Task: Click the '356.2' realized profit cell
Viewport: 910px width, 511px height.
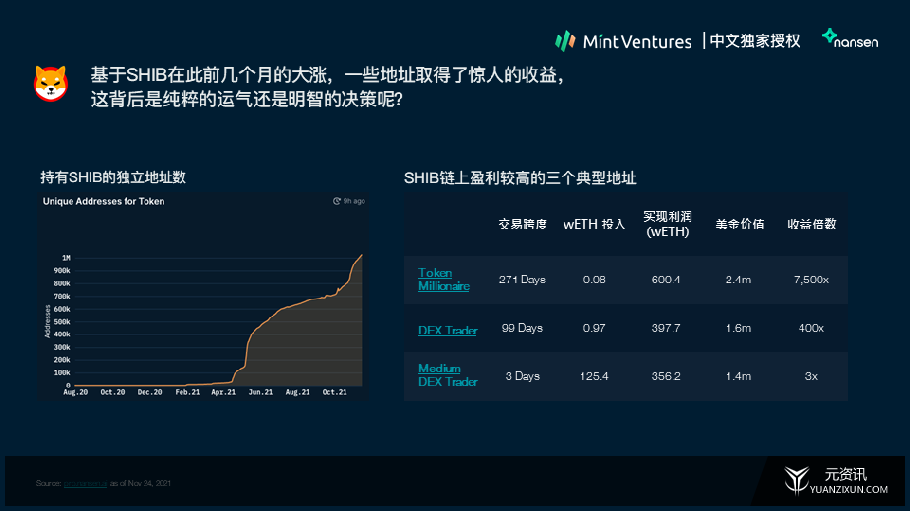Action: point(666,376)
